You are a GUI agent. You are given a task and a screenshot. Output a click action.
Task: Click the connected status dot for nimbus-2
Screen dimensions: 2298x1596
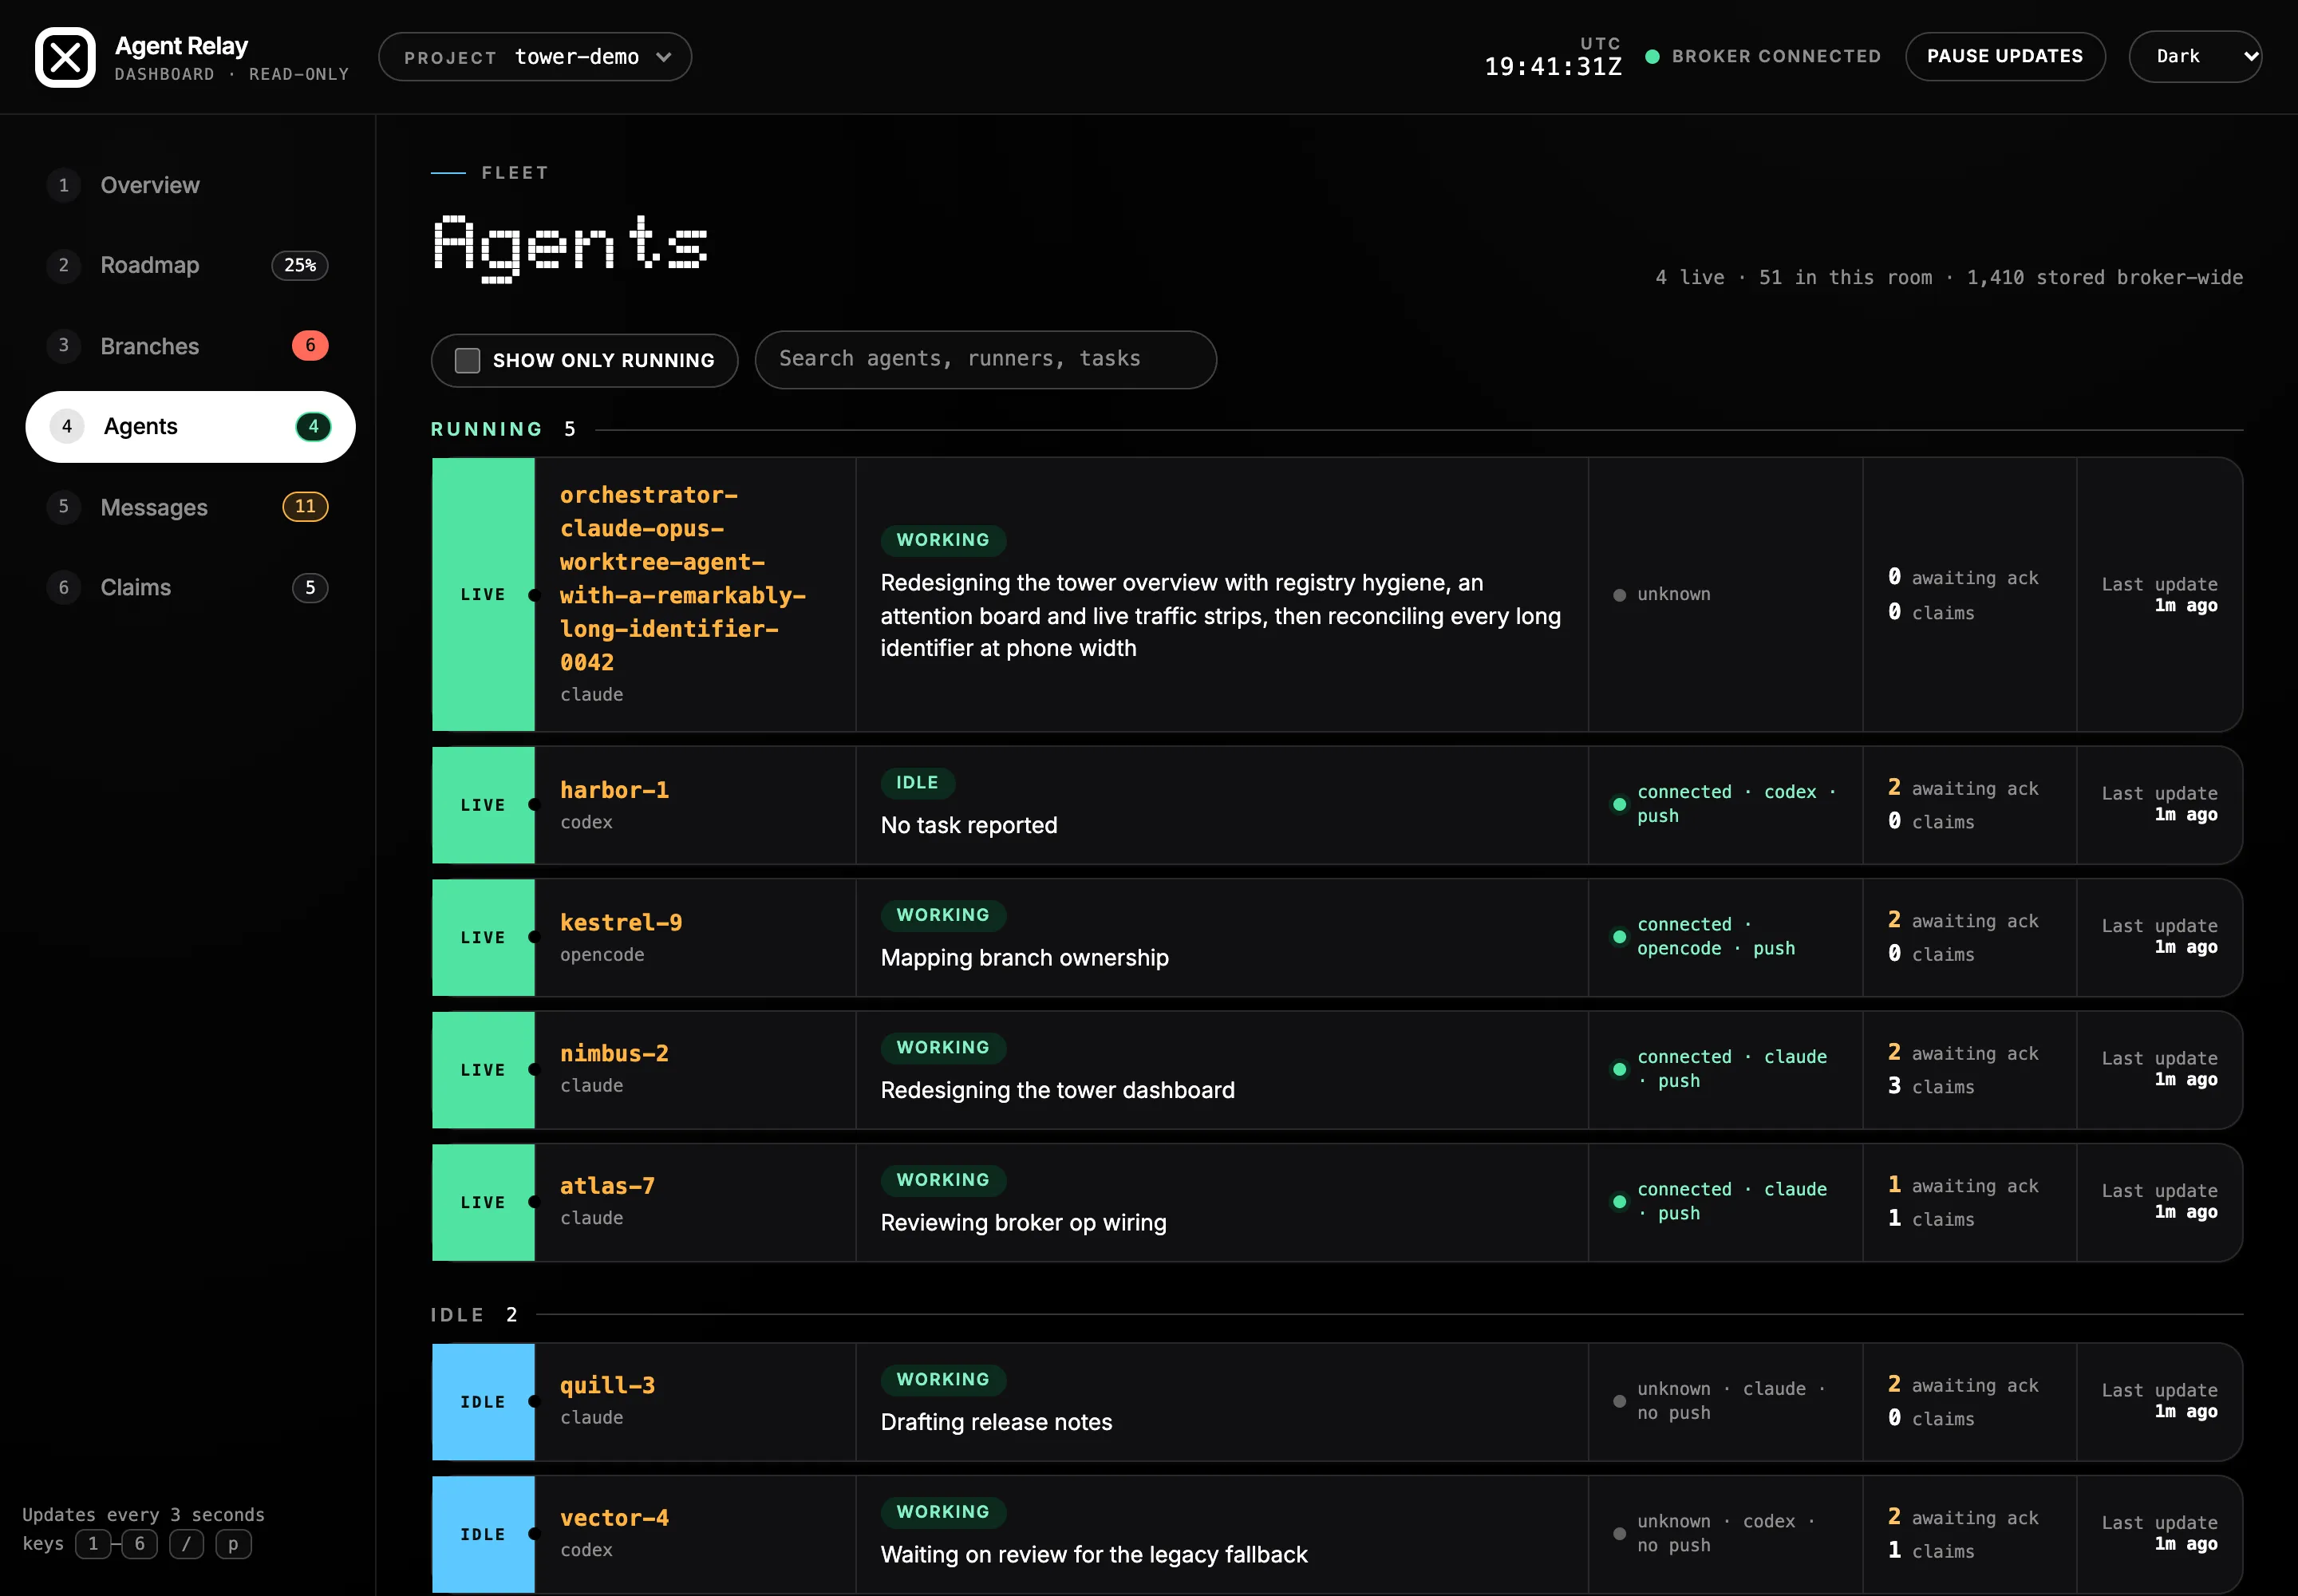[1619, 1069]
